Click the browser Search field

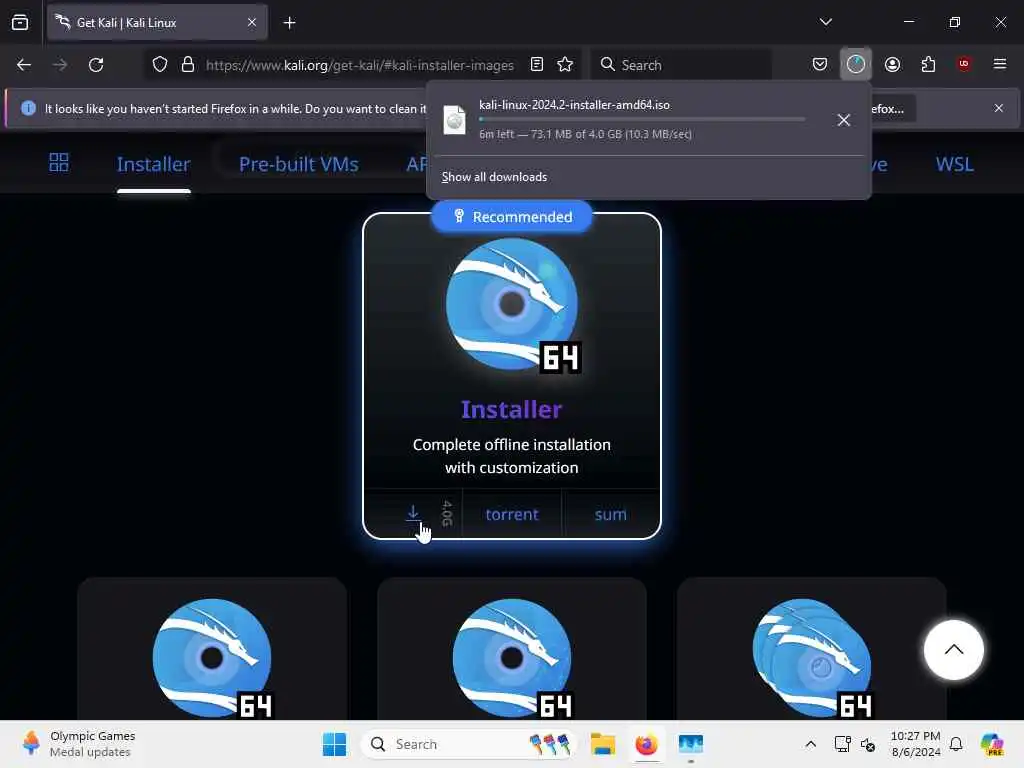pos(682,65)
